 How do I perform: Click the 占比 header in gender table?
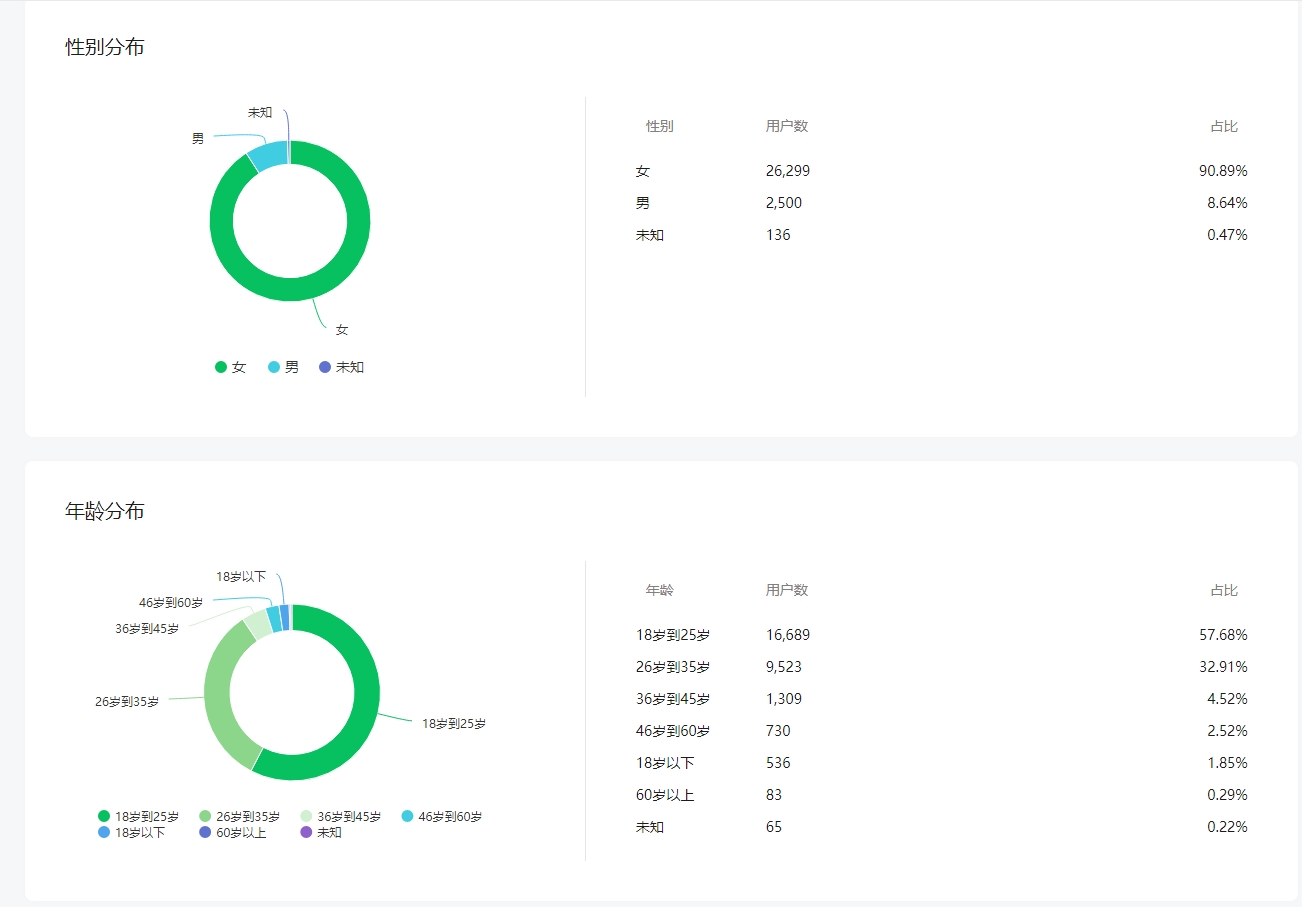click(1224, 126)
